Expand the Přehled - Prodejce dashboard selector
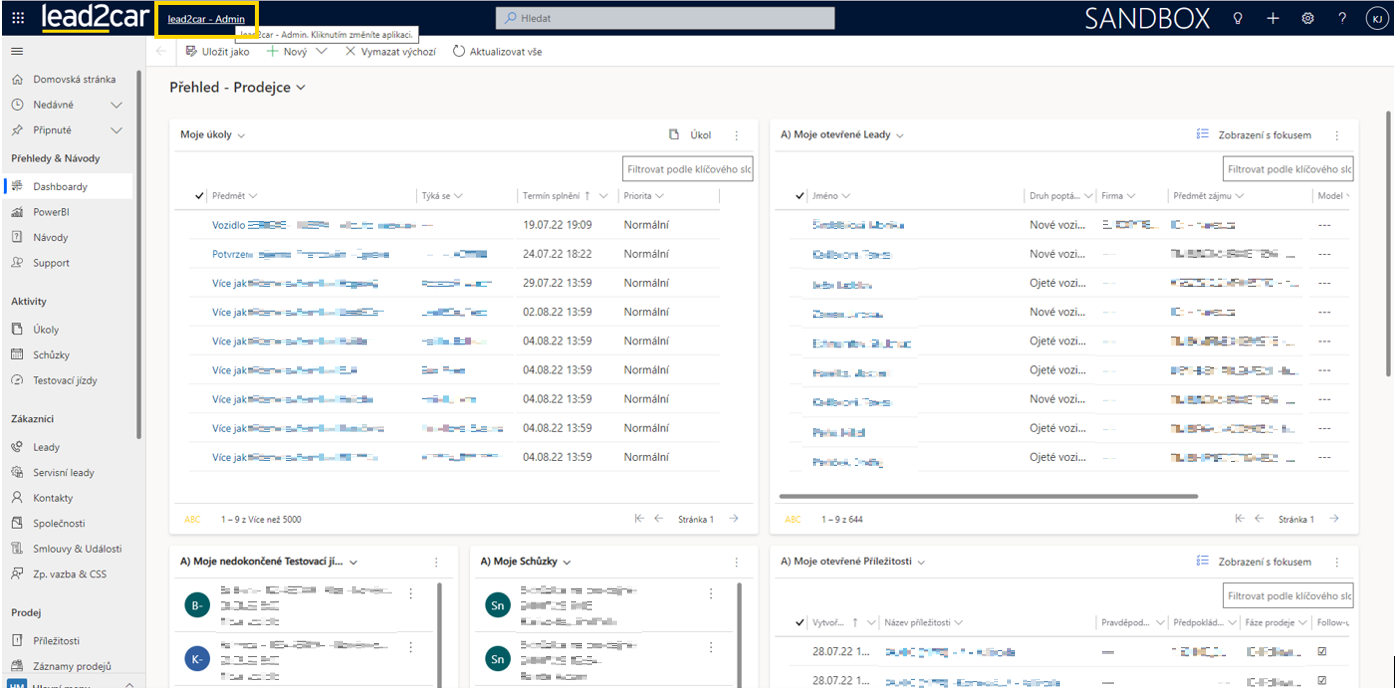1397x688 pixels. (301, 88)
